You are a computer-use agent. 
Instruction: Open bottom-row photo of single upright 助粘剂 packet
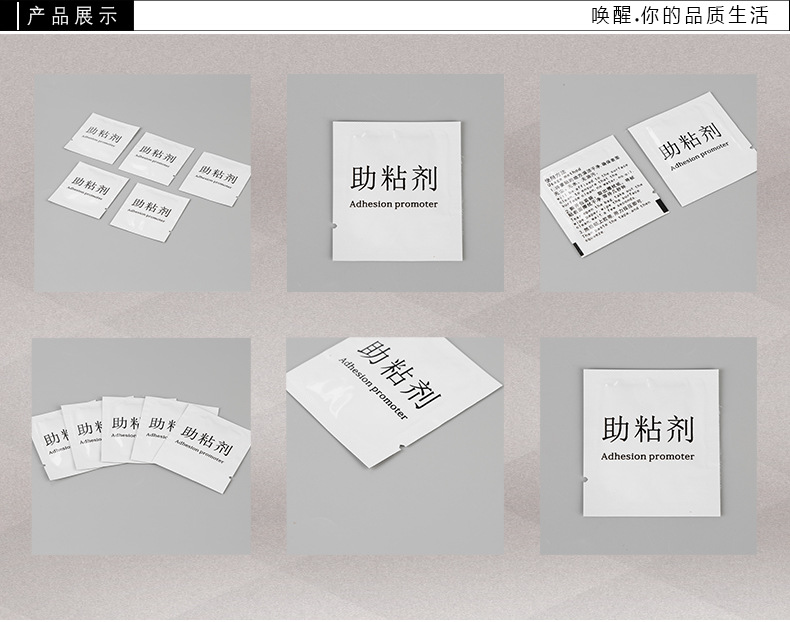(648, 446)
